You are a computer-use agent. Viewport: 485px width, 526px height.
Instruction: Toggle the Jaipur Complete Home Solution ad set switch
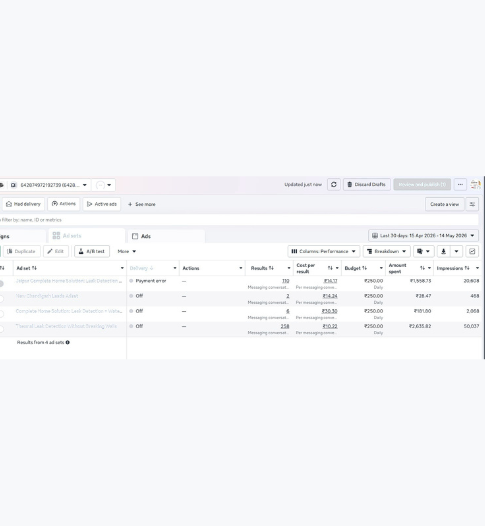tap(1, 284)
